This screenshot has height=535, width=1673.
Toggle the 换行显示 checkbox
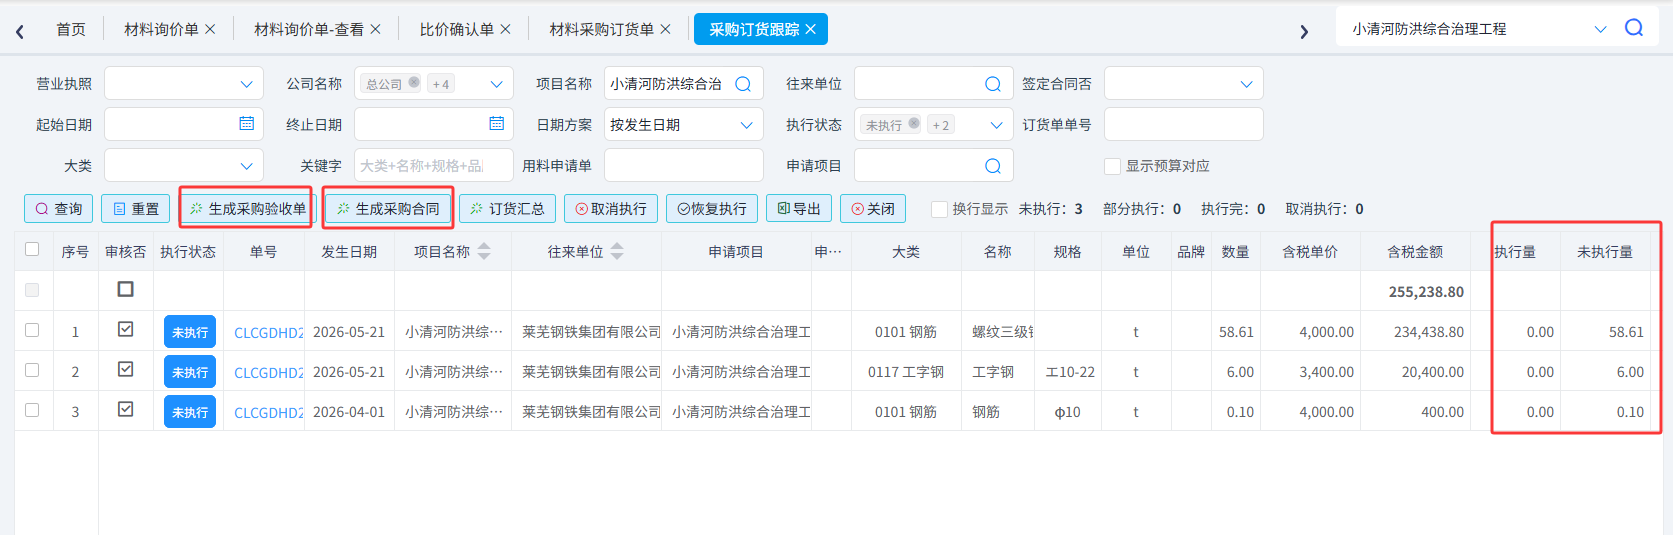(x=939, y=208)
